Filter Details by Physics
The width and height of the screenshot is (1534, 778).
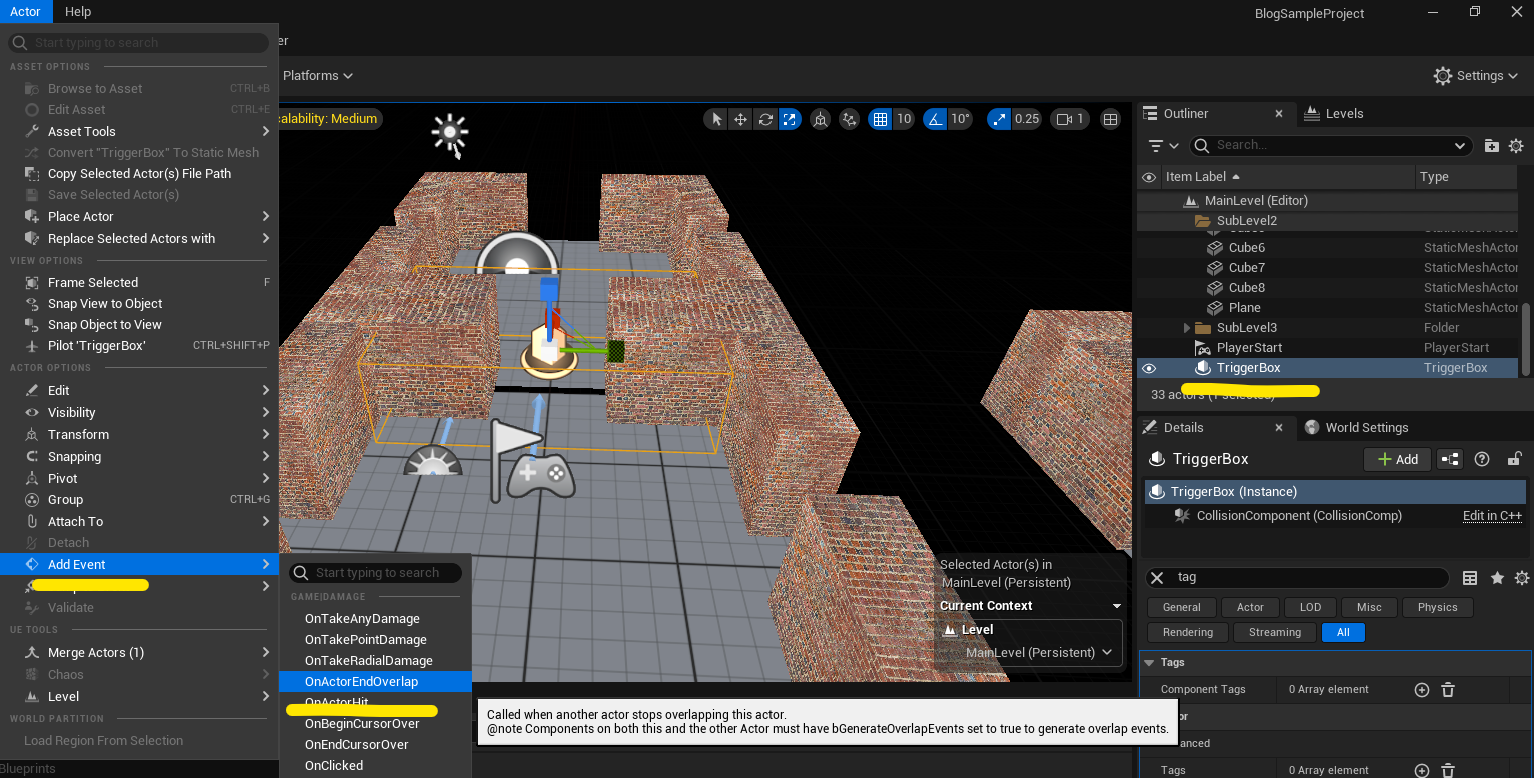[1438, 607]
